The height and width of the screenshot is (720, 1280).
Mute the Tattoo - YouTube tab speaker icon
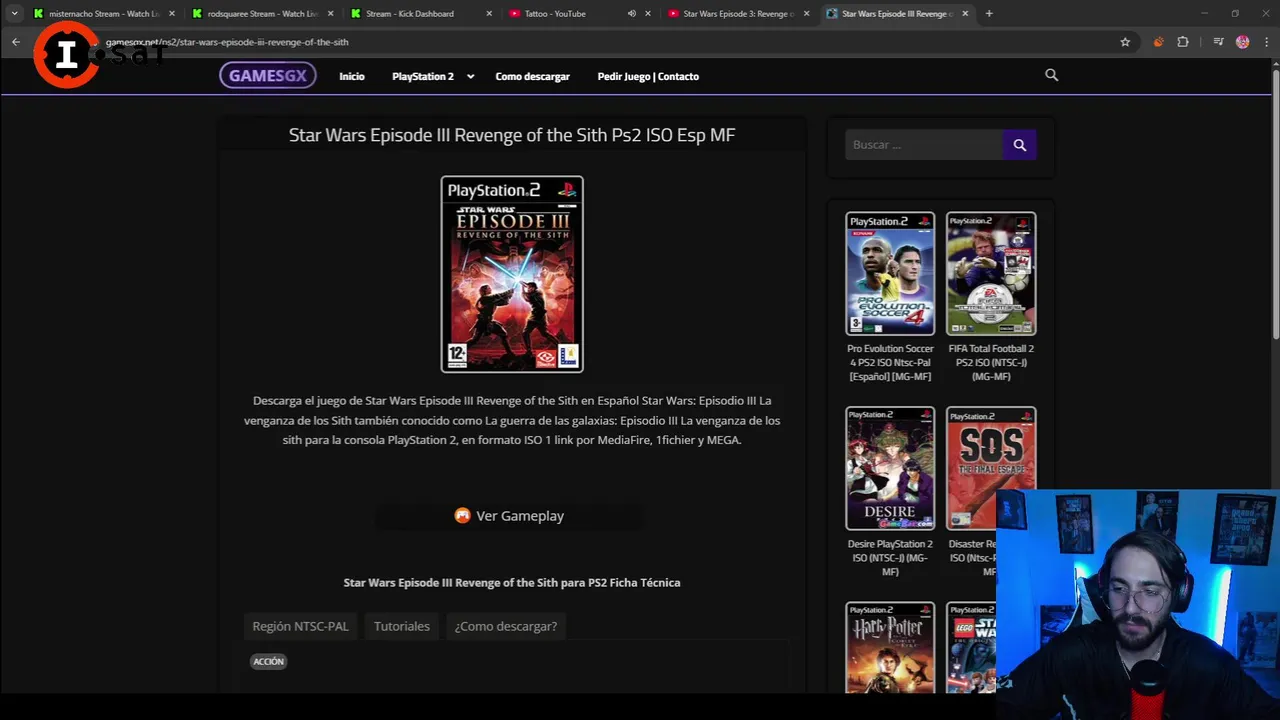(631, 14)
